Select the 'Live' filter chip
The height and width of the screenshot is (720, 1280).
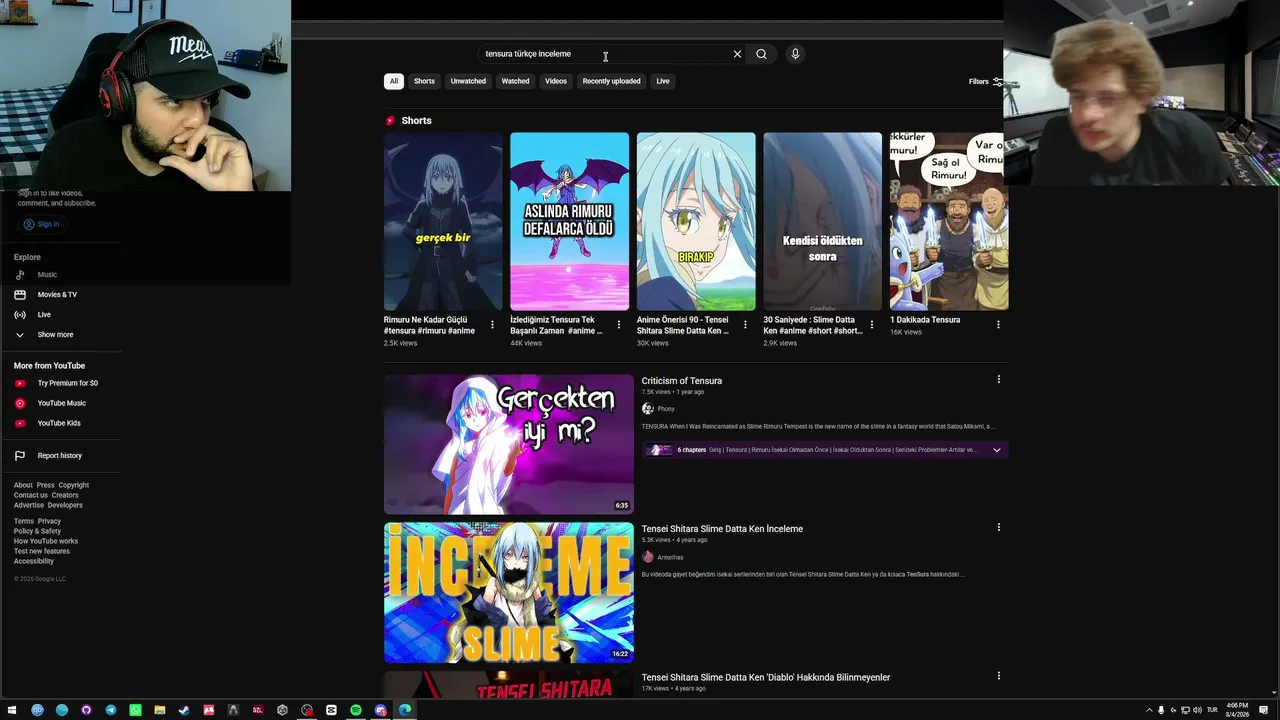pos(663,81)
